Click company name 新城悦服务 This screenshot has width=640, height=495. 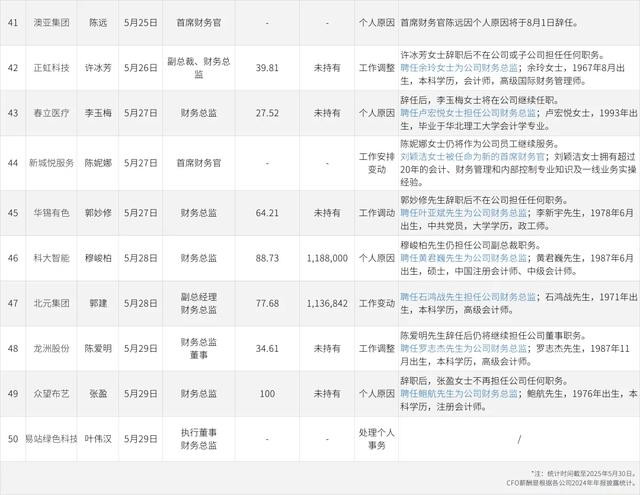51,163
